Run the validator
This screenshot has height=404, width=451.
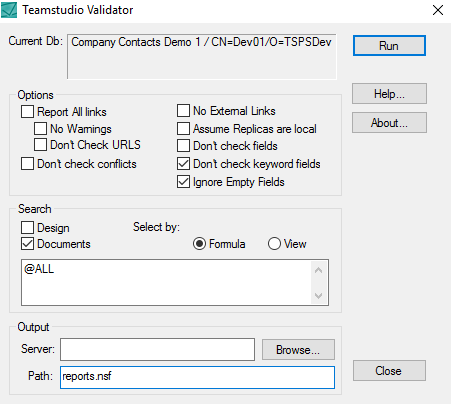[x=389, y=46]
